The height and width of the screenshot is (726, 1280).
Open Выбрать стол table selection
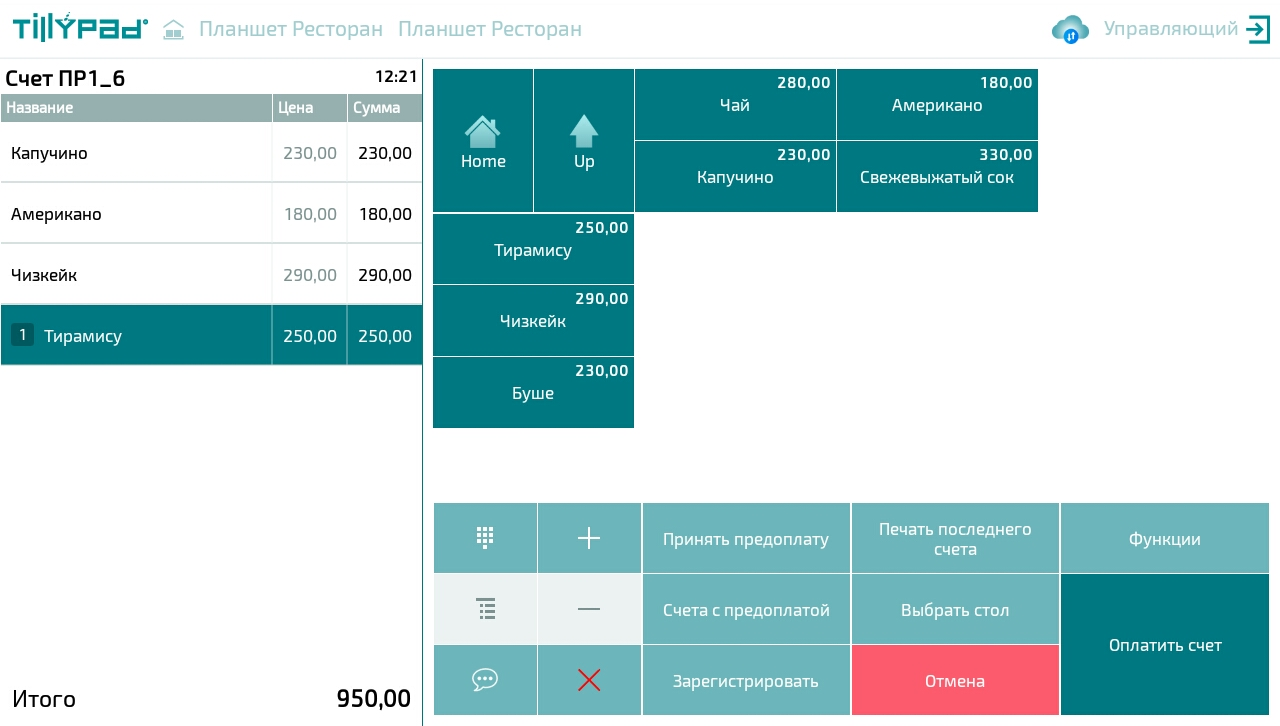(955, 610)
